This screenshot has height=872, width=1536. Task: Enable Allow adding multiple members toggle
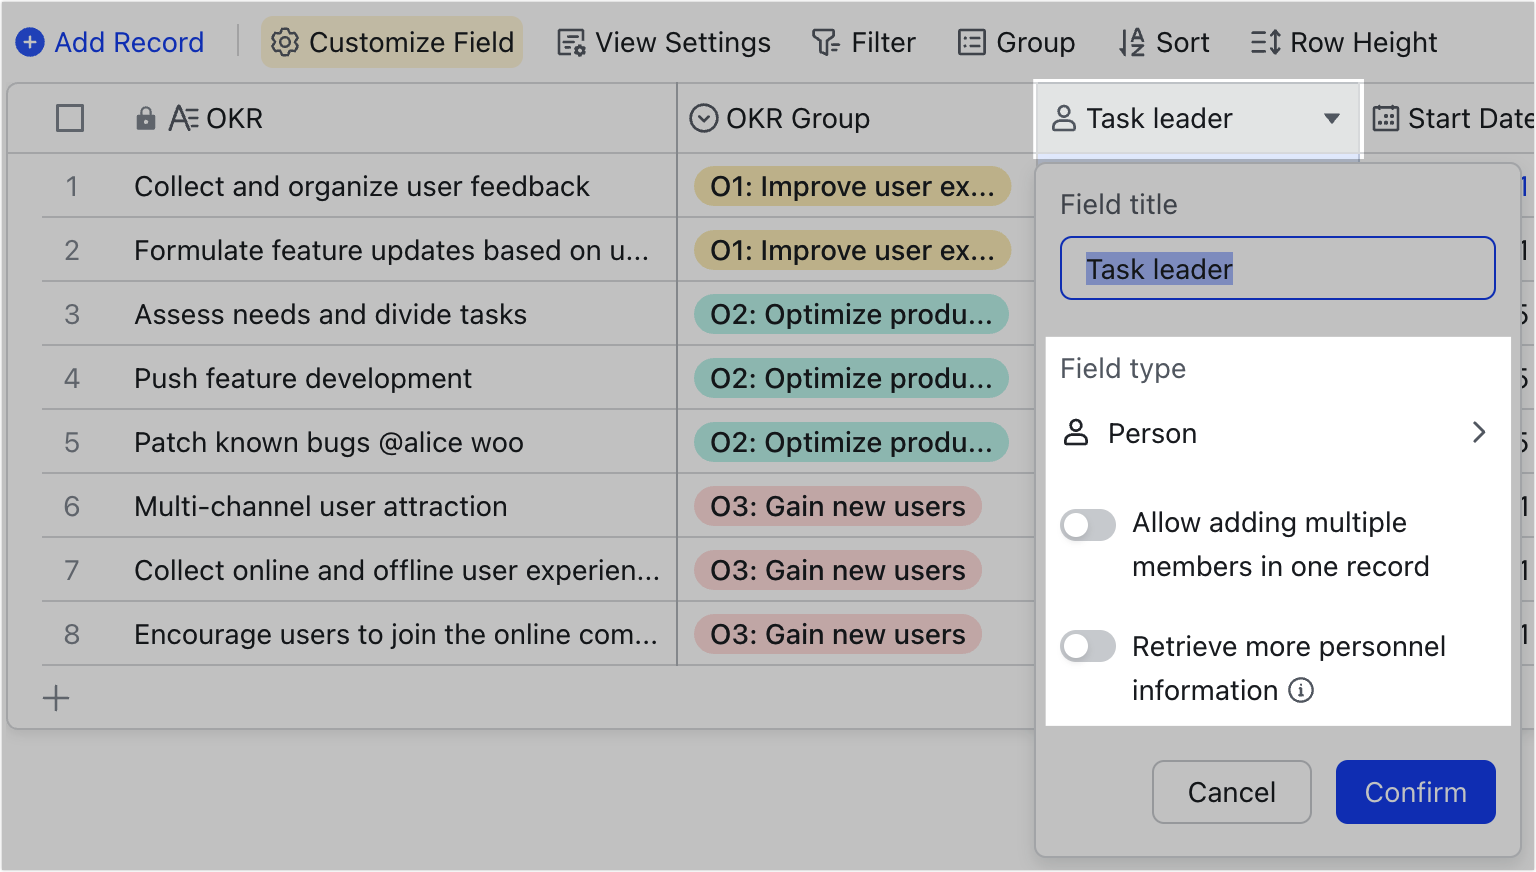point(1088,524)
